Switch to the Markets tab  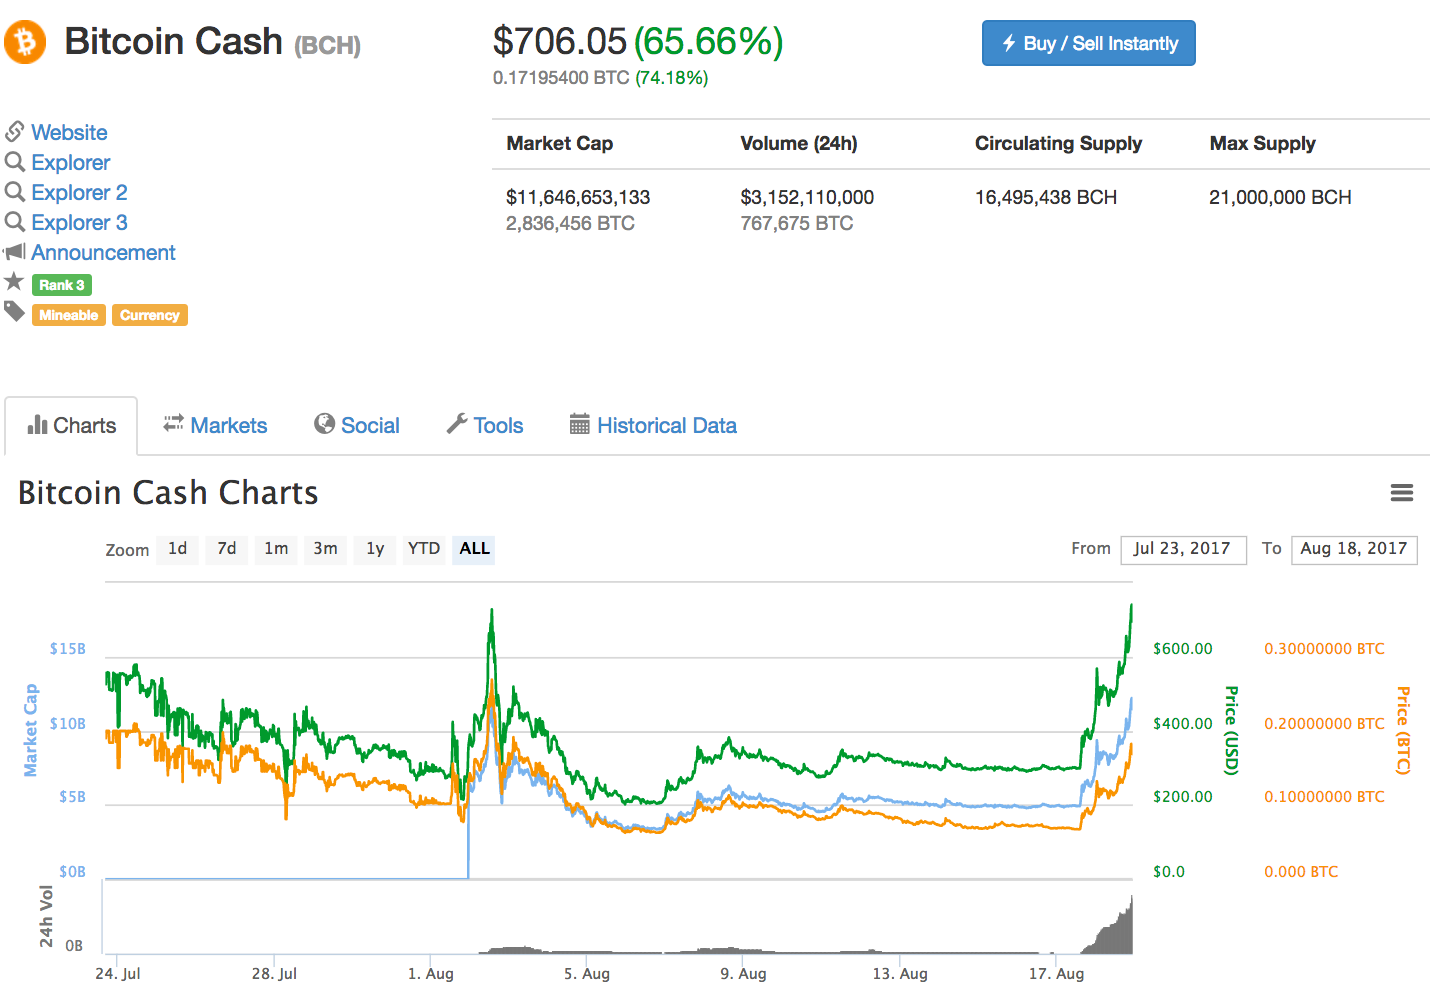215,425
